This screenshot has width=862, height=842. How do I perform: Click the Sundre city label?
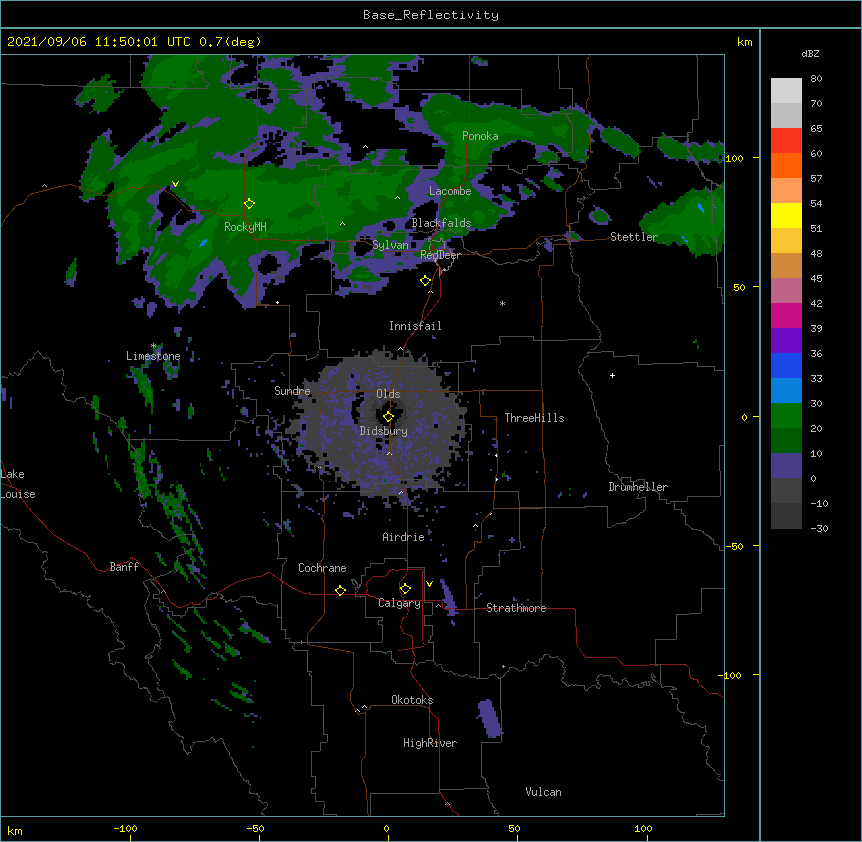point(292,391)
